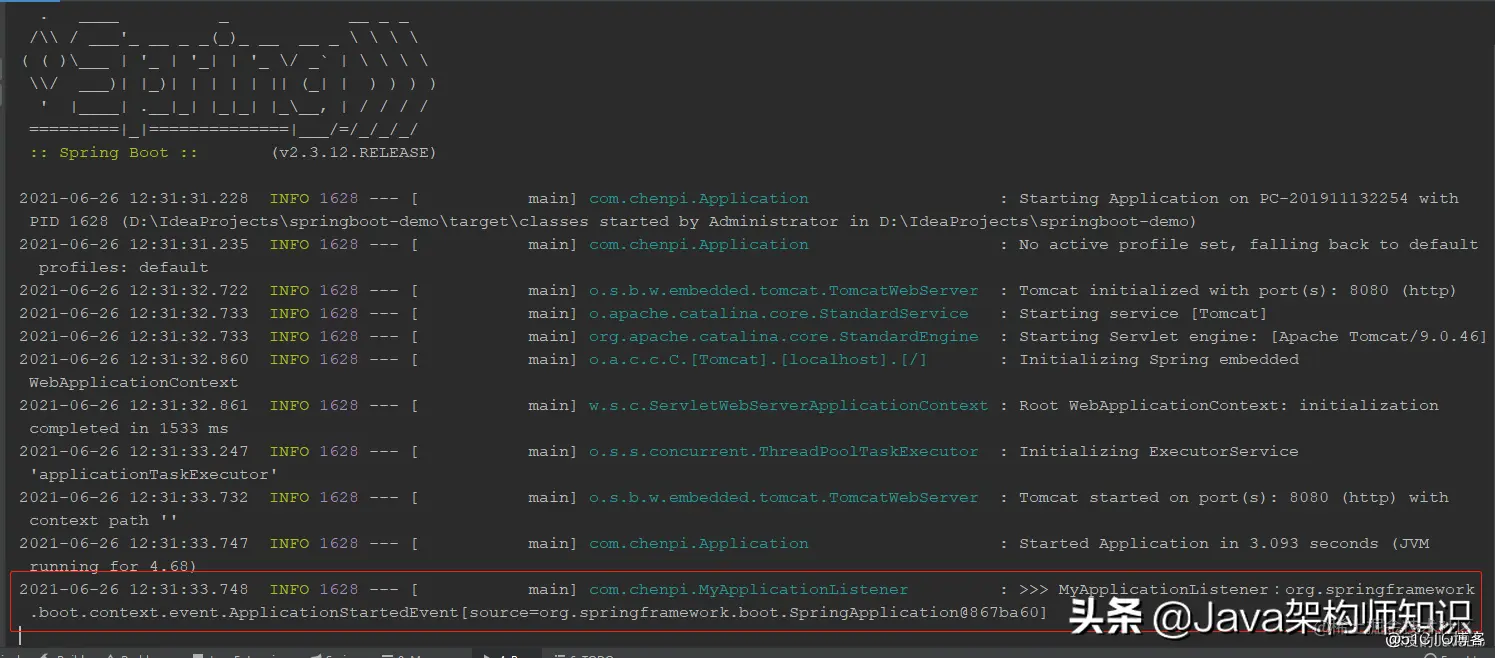Viewport: 1495px width, 658px height.
Task: Click 'Starting Servlet engine: [Apache Tomcat/9.0.46]' message
Action: click(x=1253, y=337)
